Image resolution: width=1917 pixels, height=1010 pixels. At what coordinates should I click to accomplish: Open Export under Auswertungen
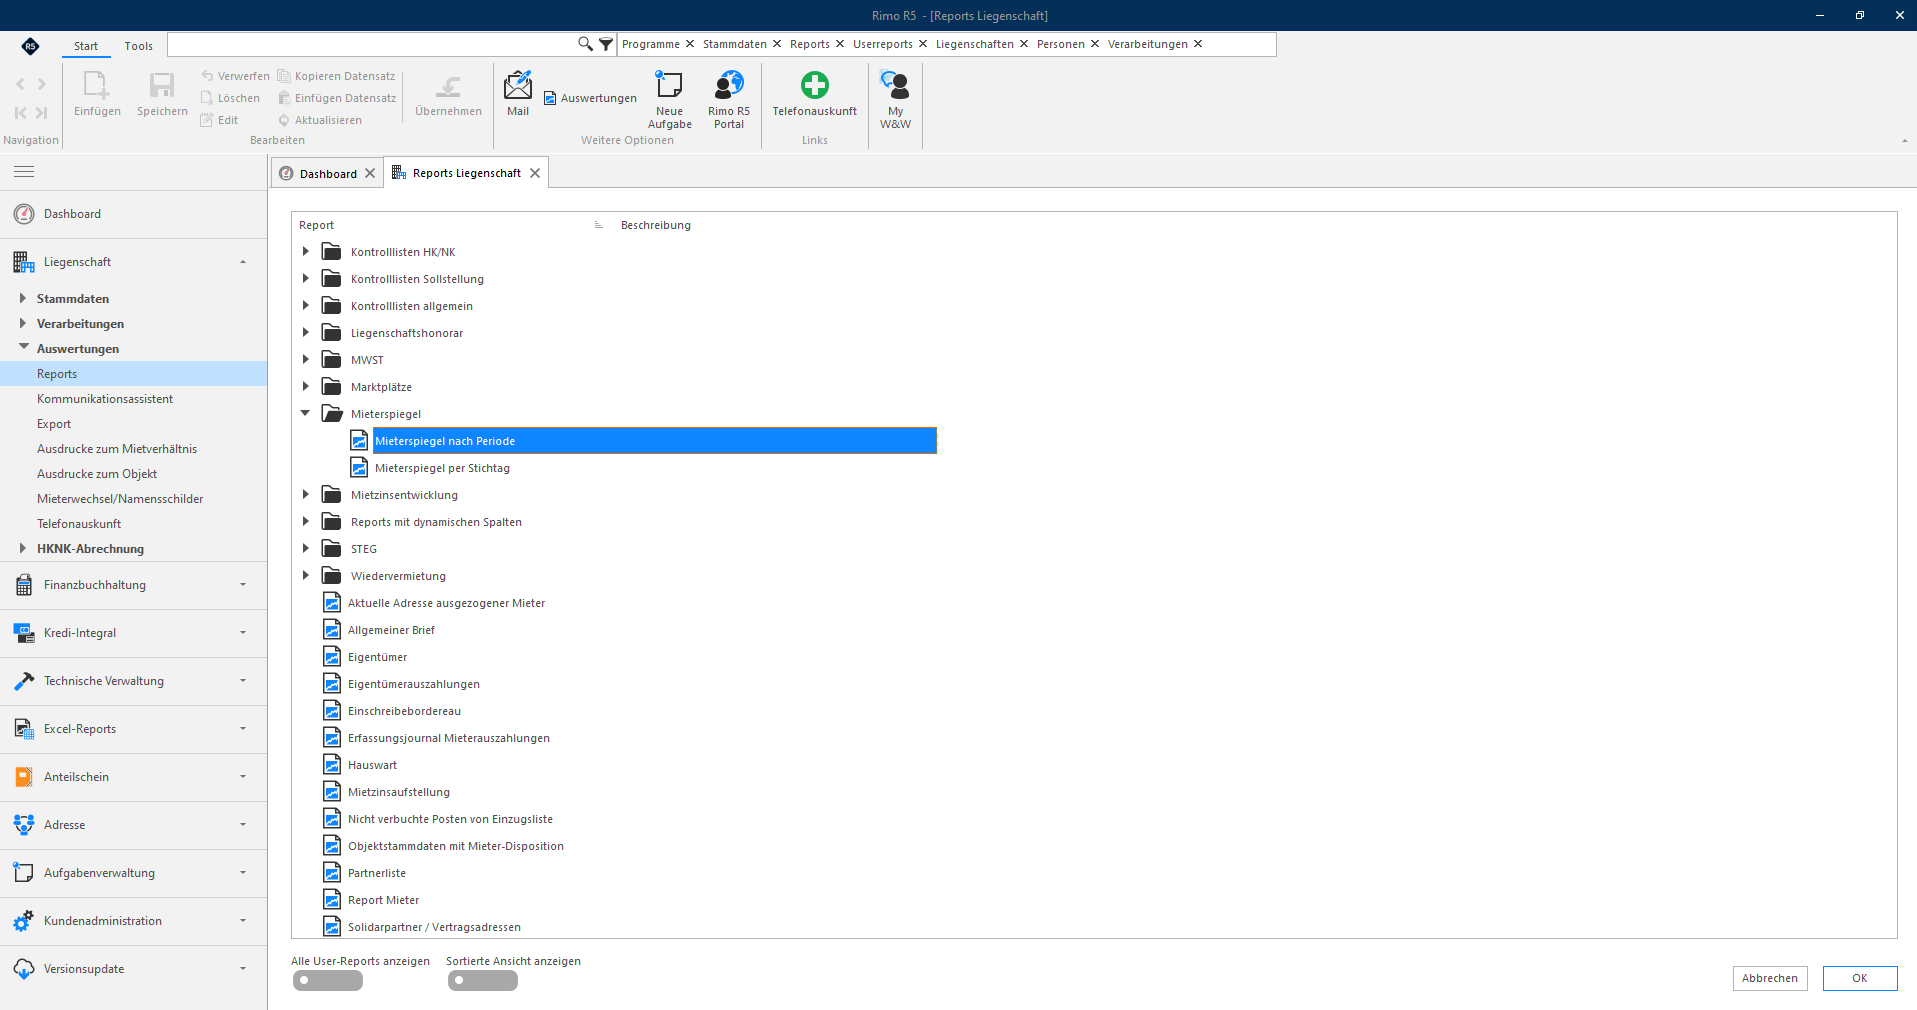point(54,424)
